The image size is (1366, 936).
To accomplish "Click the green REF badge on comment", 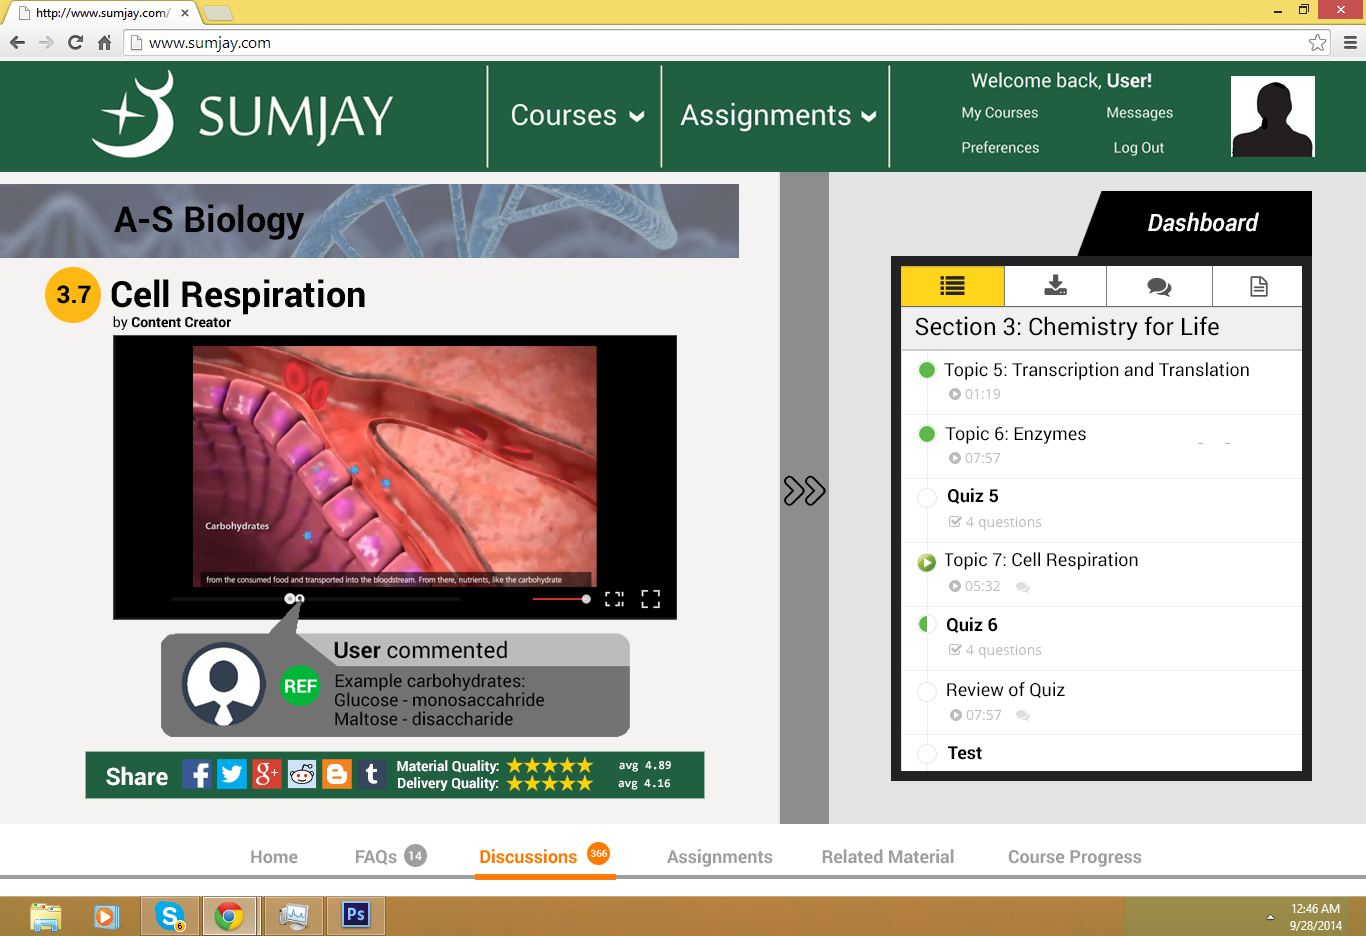I will coord(300,686).
